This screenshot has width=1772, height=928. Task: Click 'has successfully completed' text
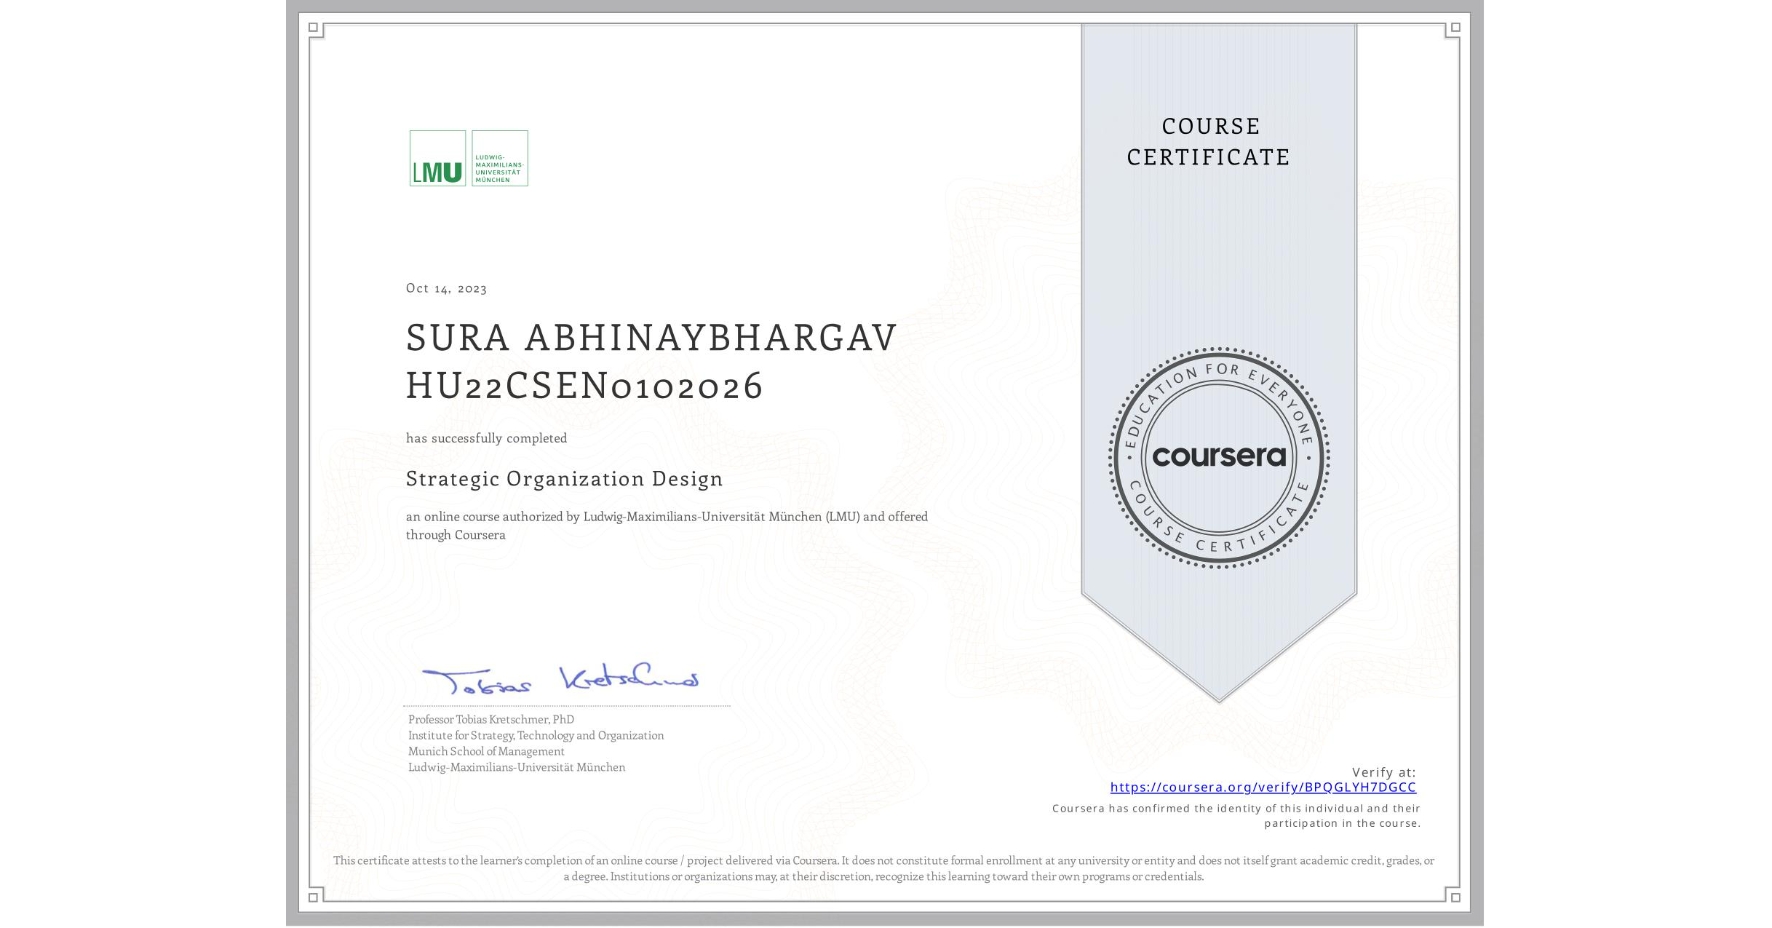coord(486,438)
